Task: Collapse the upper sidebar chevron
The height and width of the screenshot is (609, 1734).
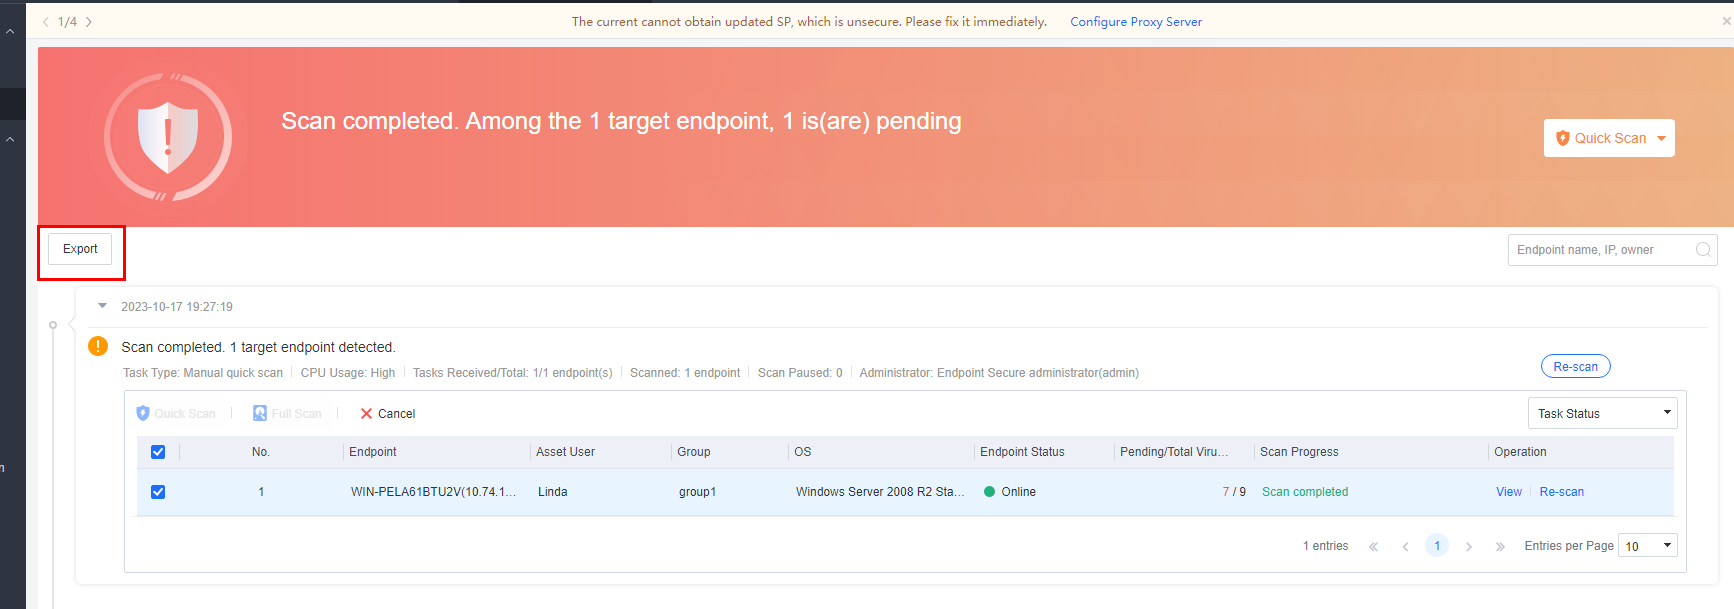Action: pyautogui.click(x=10, y=32)
